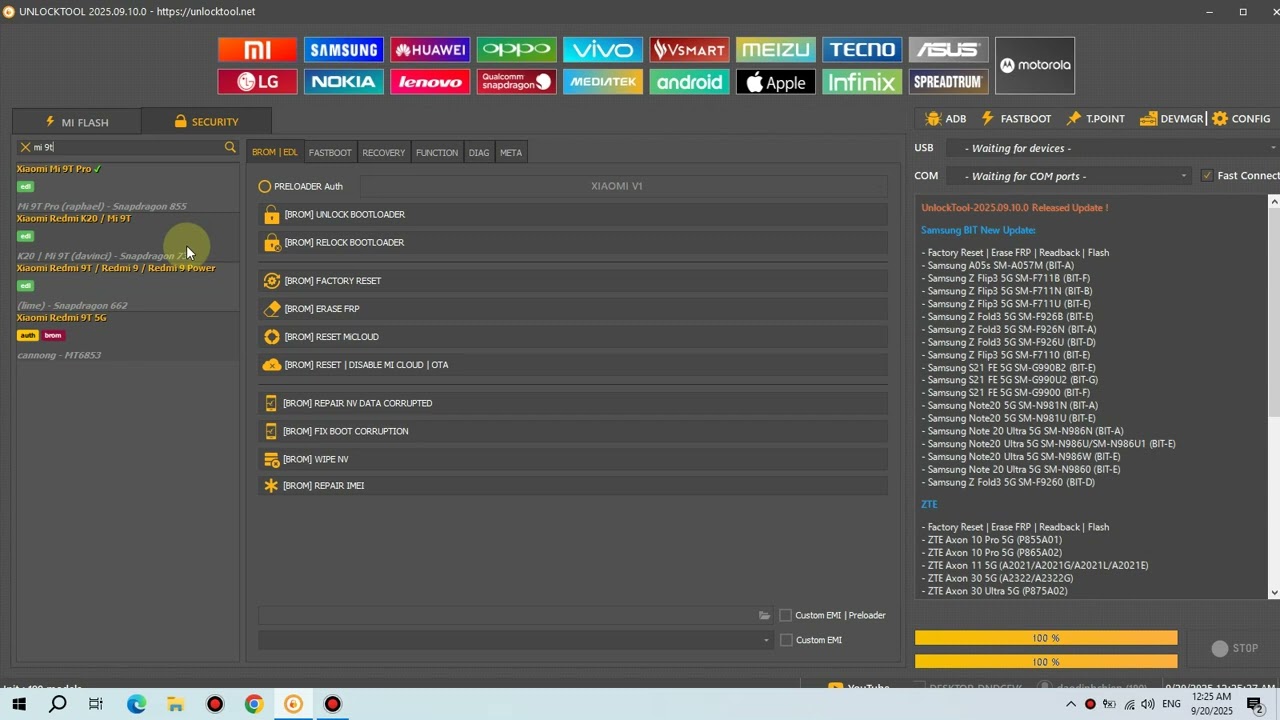Pick the Vivo brand logo
This screenshot has height=720, width=1280.
603,50
